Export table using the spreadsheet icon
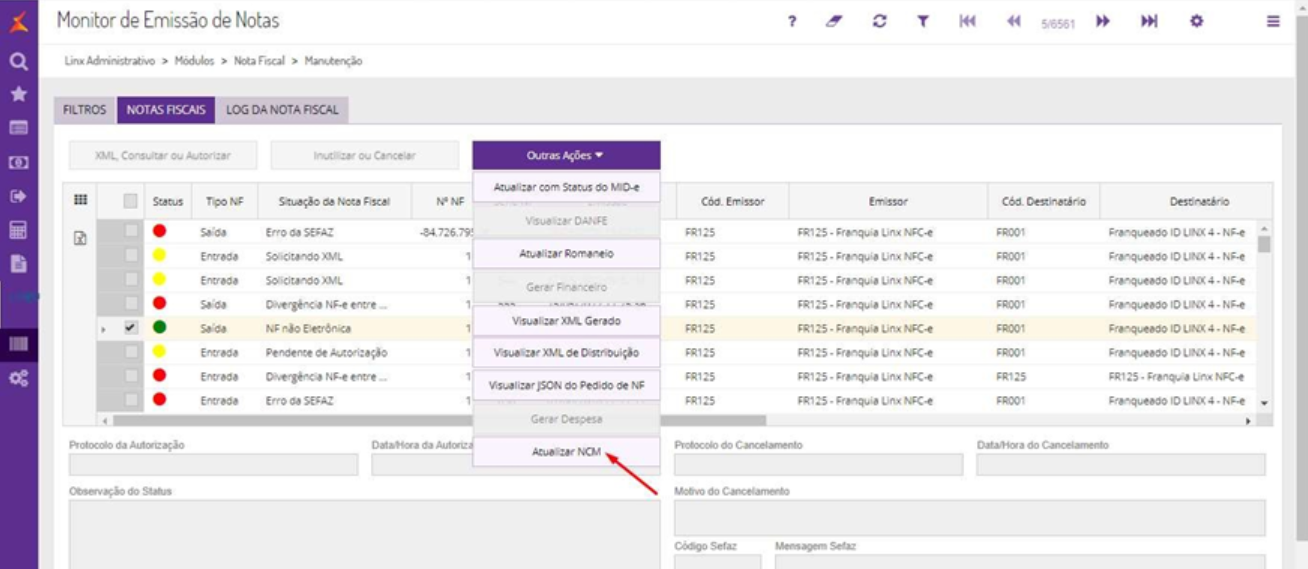The image size is (1308, 569). [81, 238]
